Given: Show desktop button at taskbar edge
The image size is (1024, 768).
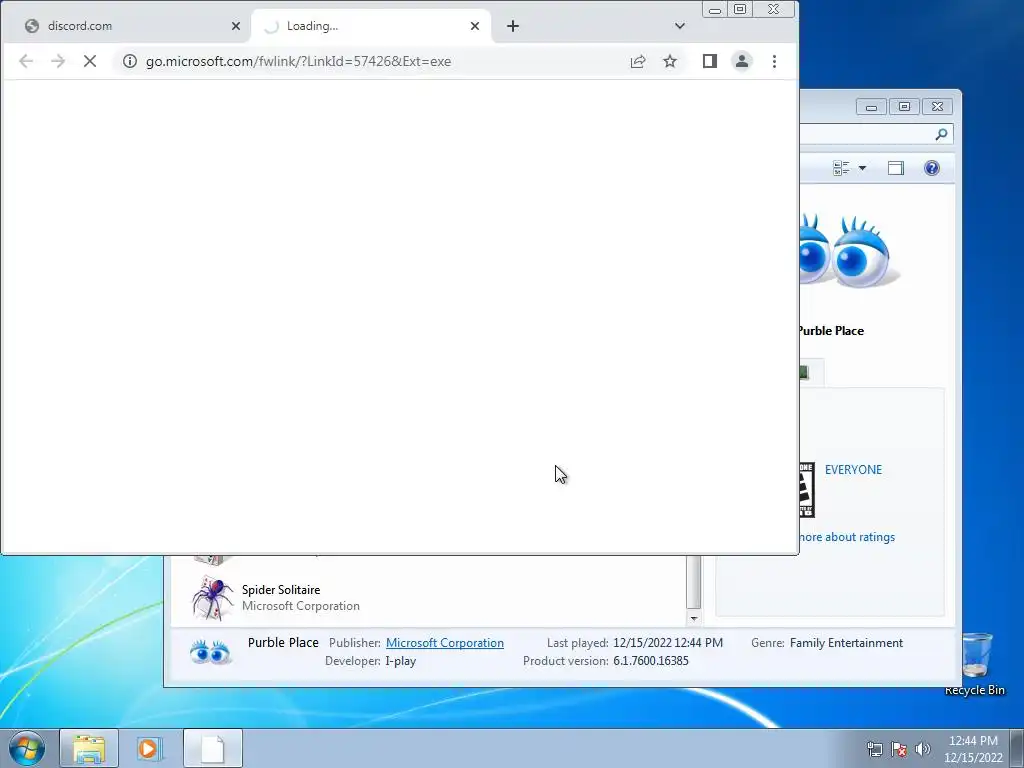Looking at the screenshot, I should [1017, 748].
